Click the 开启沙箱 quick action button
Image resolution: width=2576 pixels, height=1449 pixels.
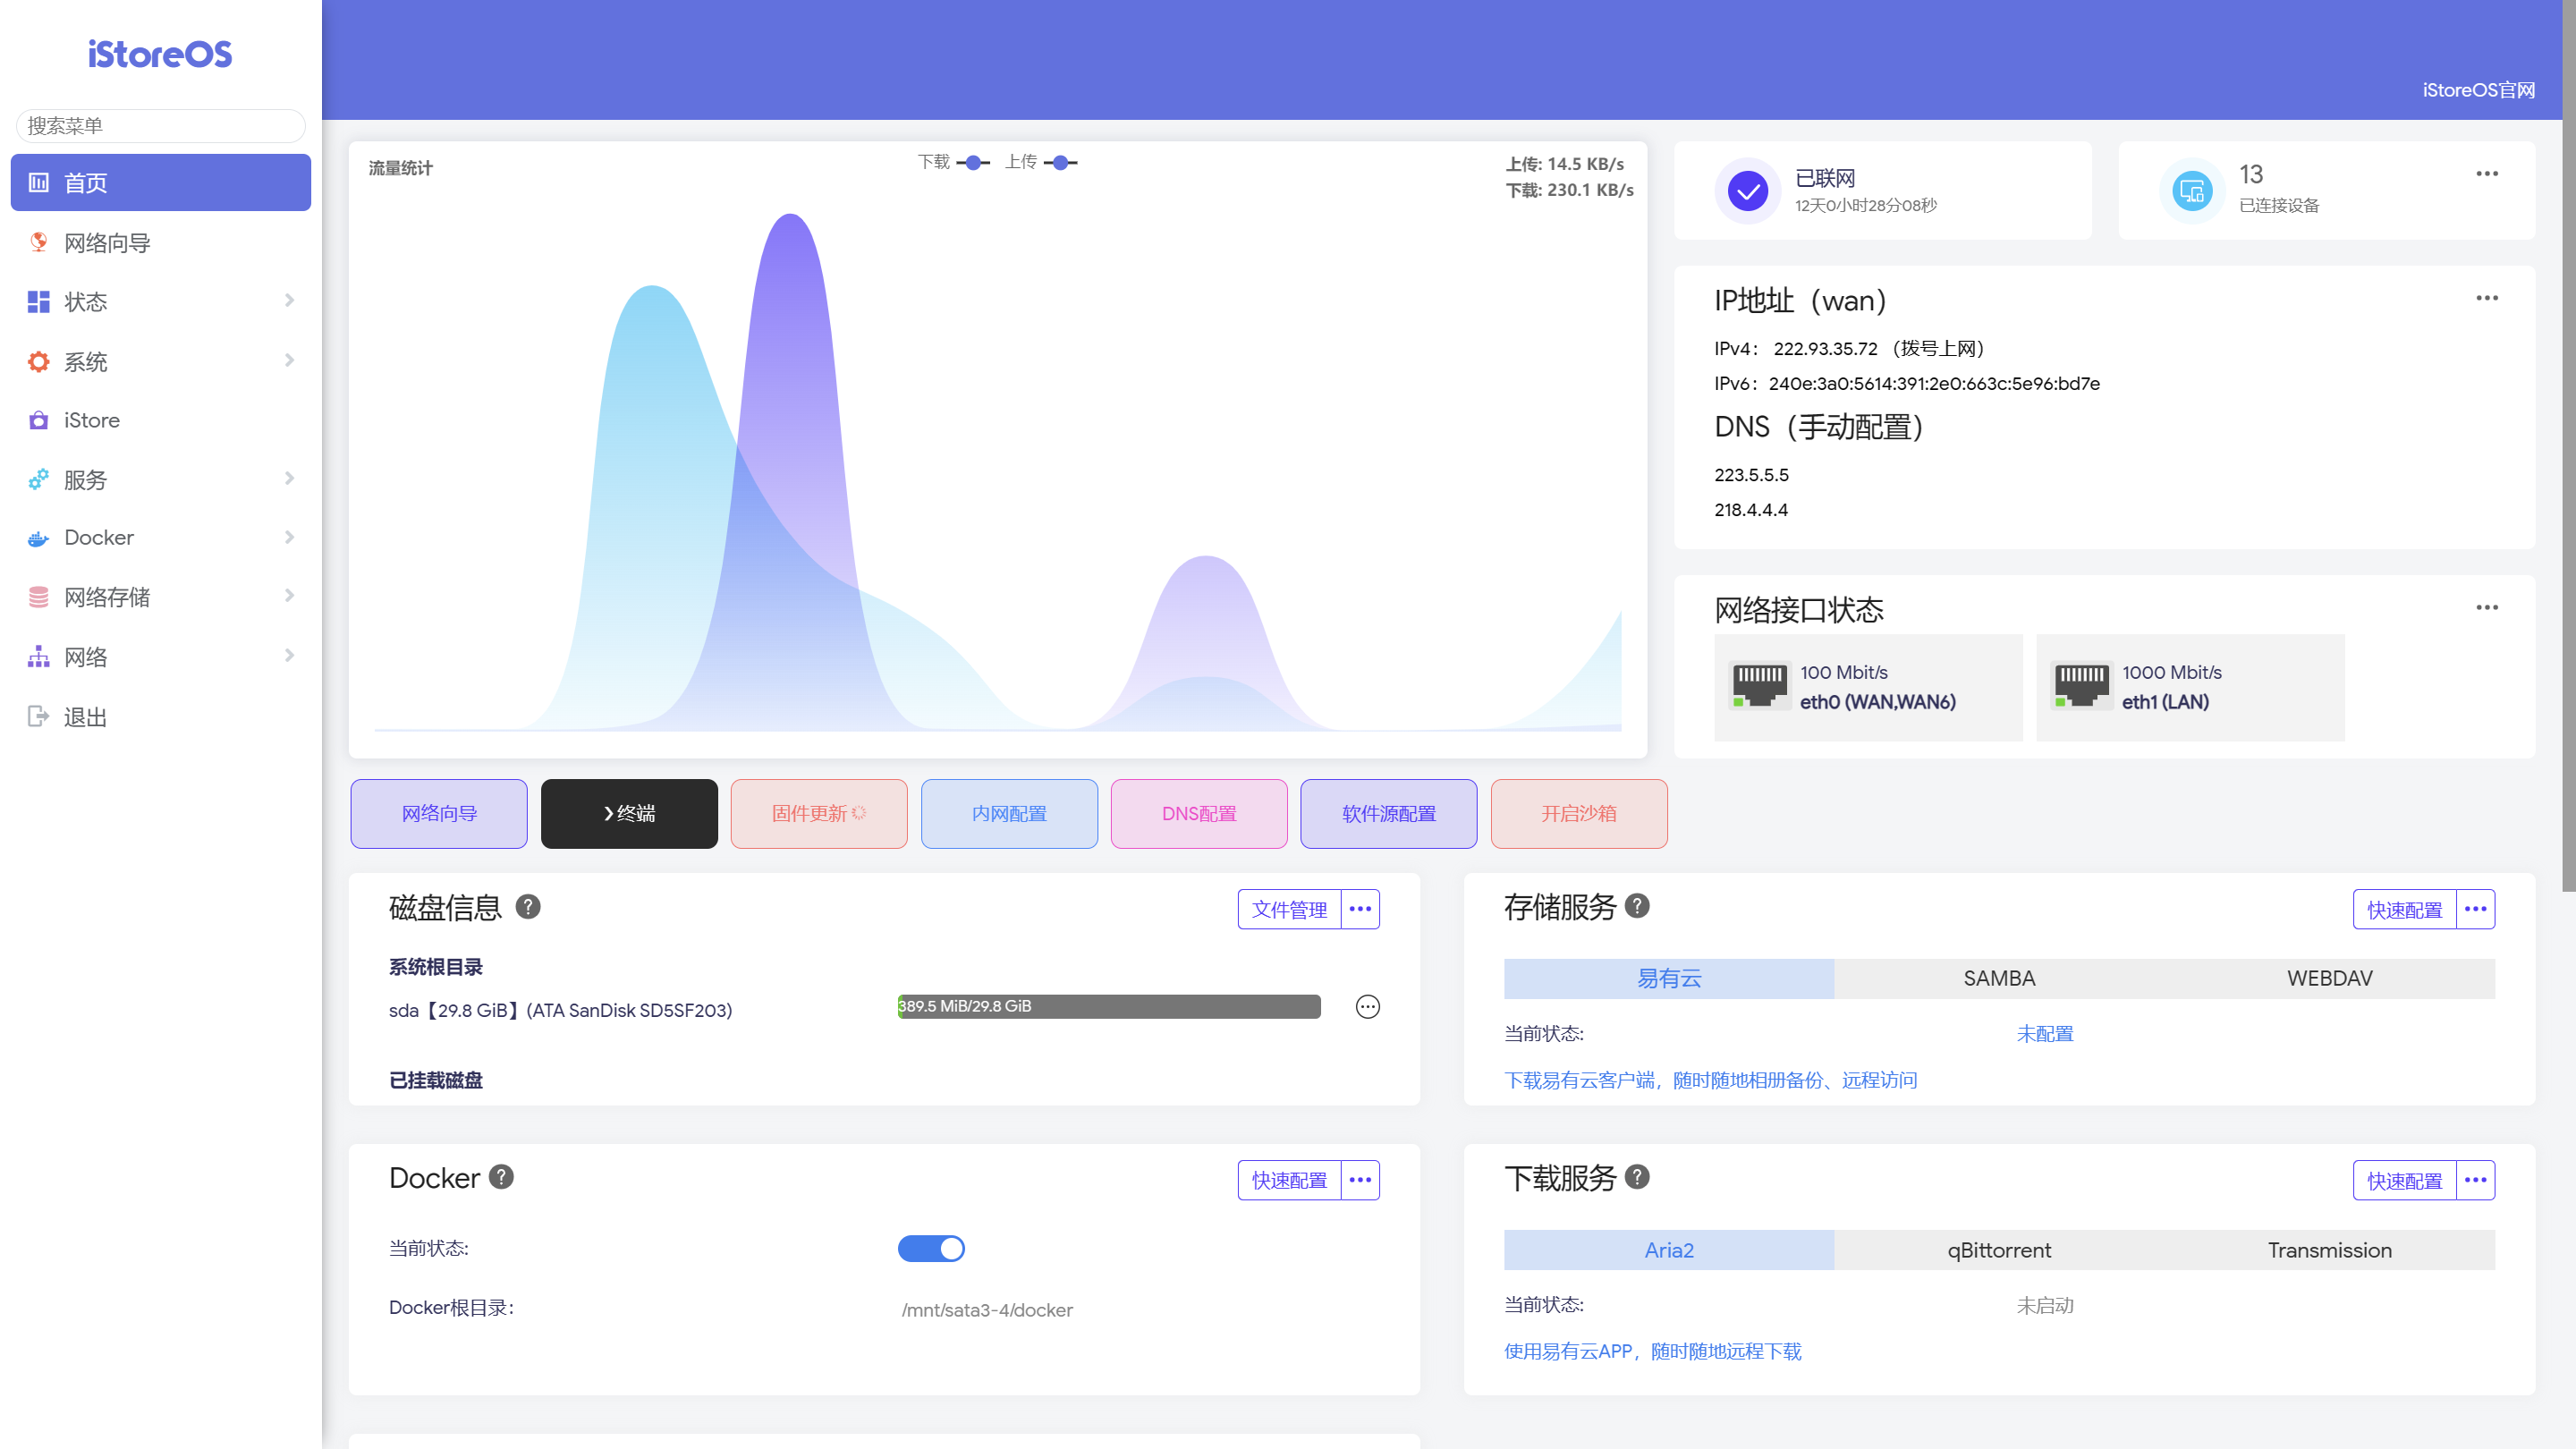point(1578,813)
